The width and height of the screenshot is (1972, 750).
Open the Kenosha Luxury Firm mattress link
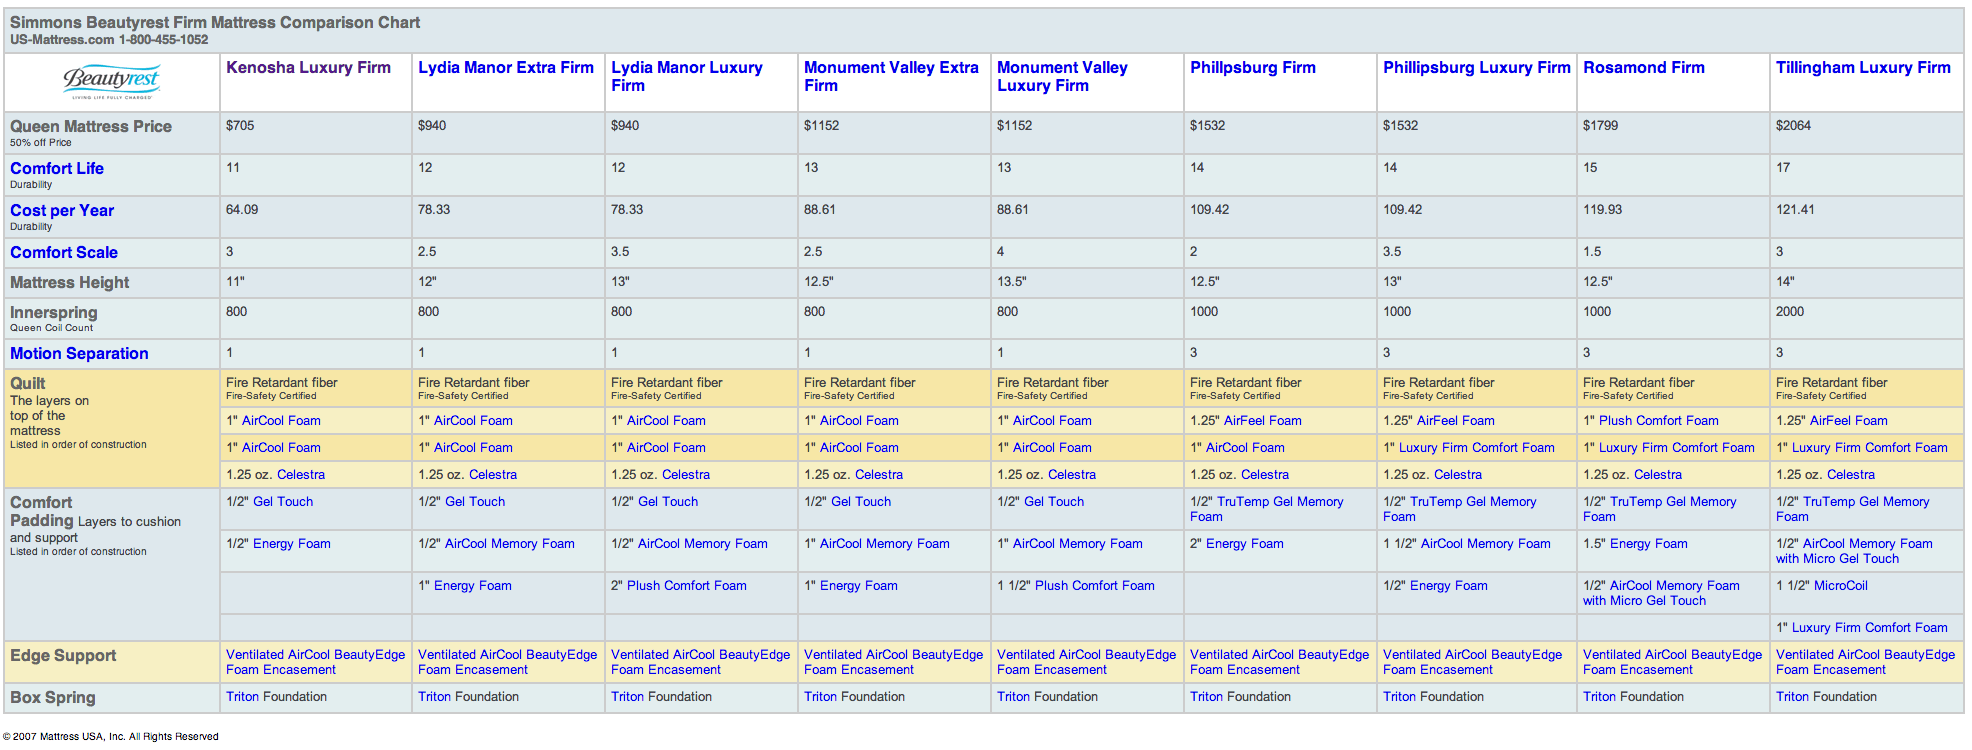pos(308,68)
